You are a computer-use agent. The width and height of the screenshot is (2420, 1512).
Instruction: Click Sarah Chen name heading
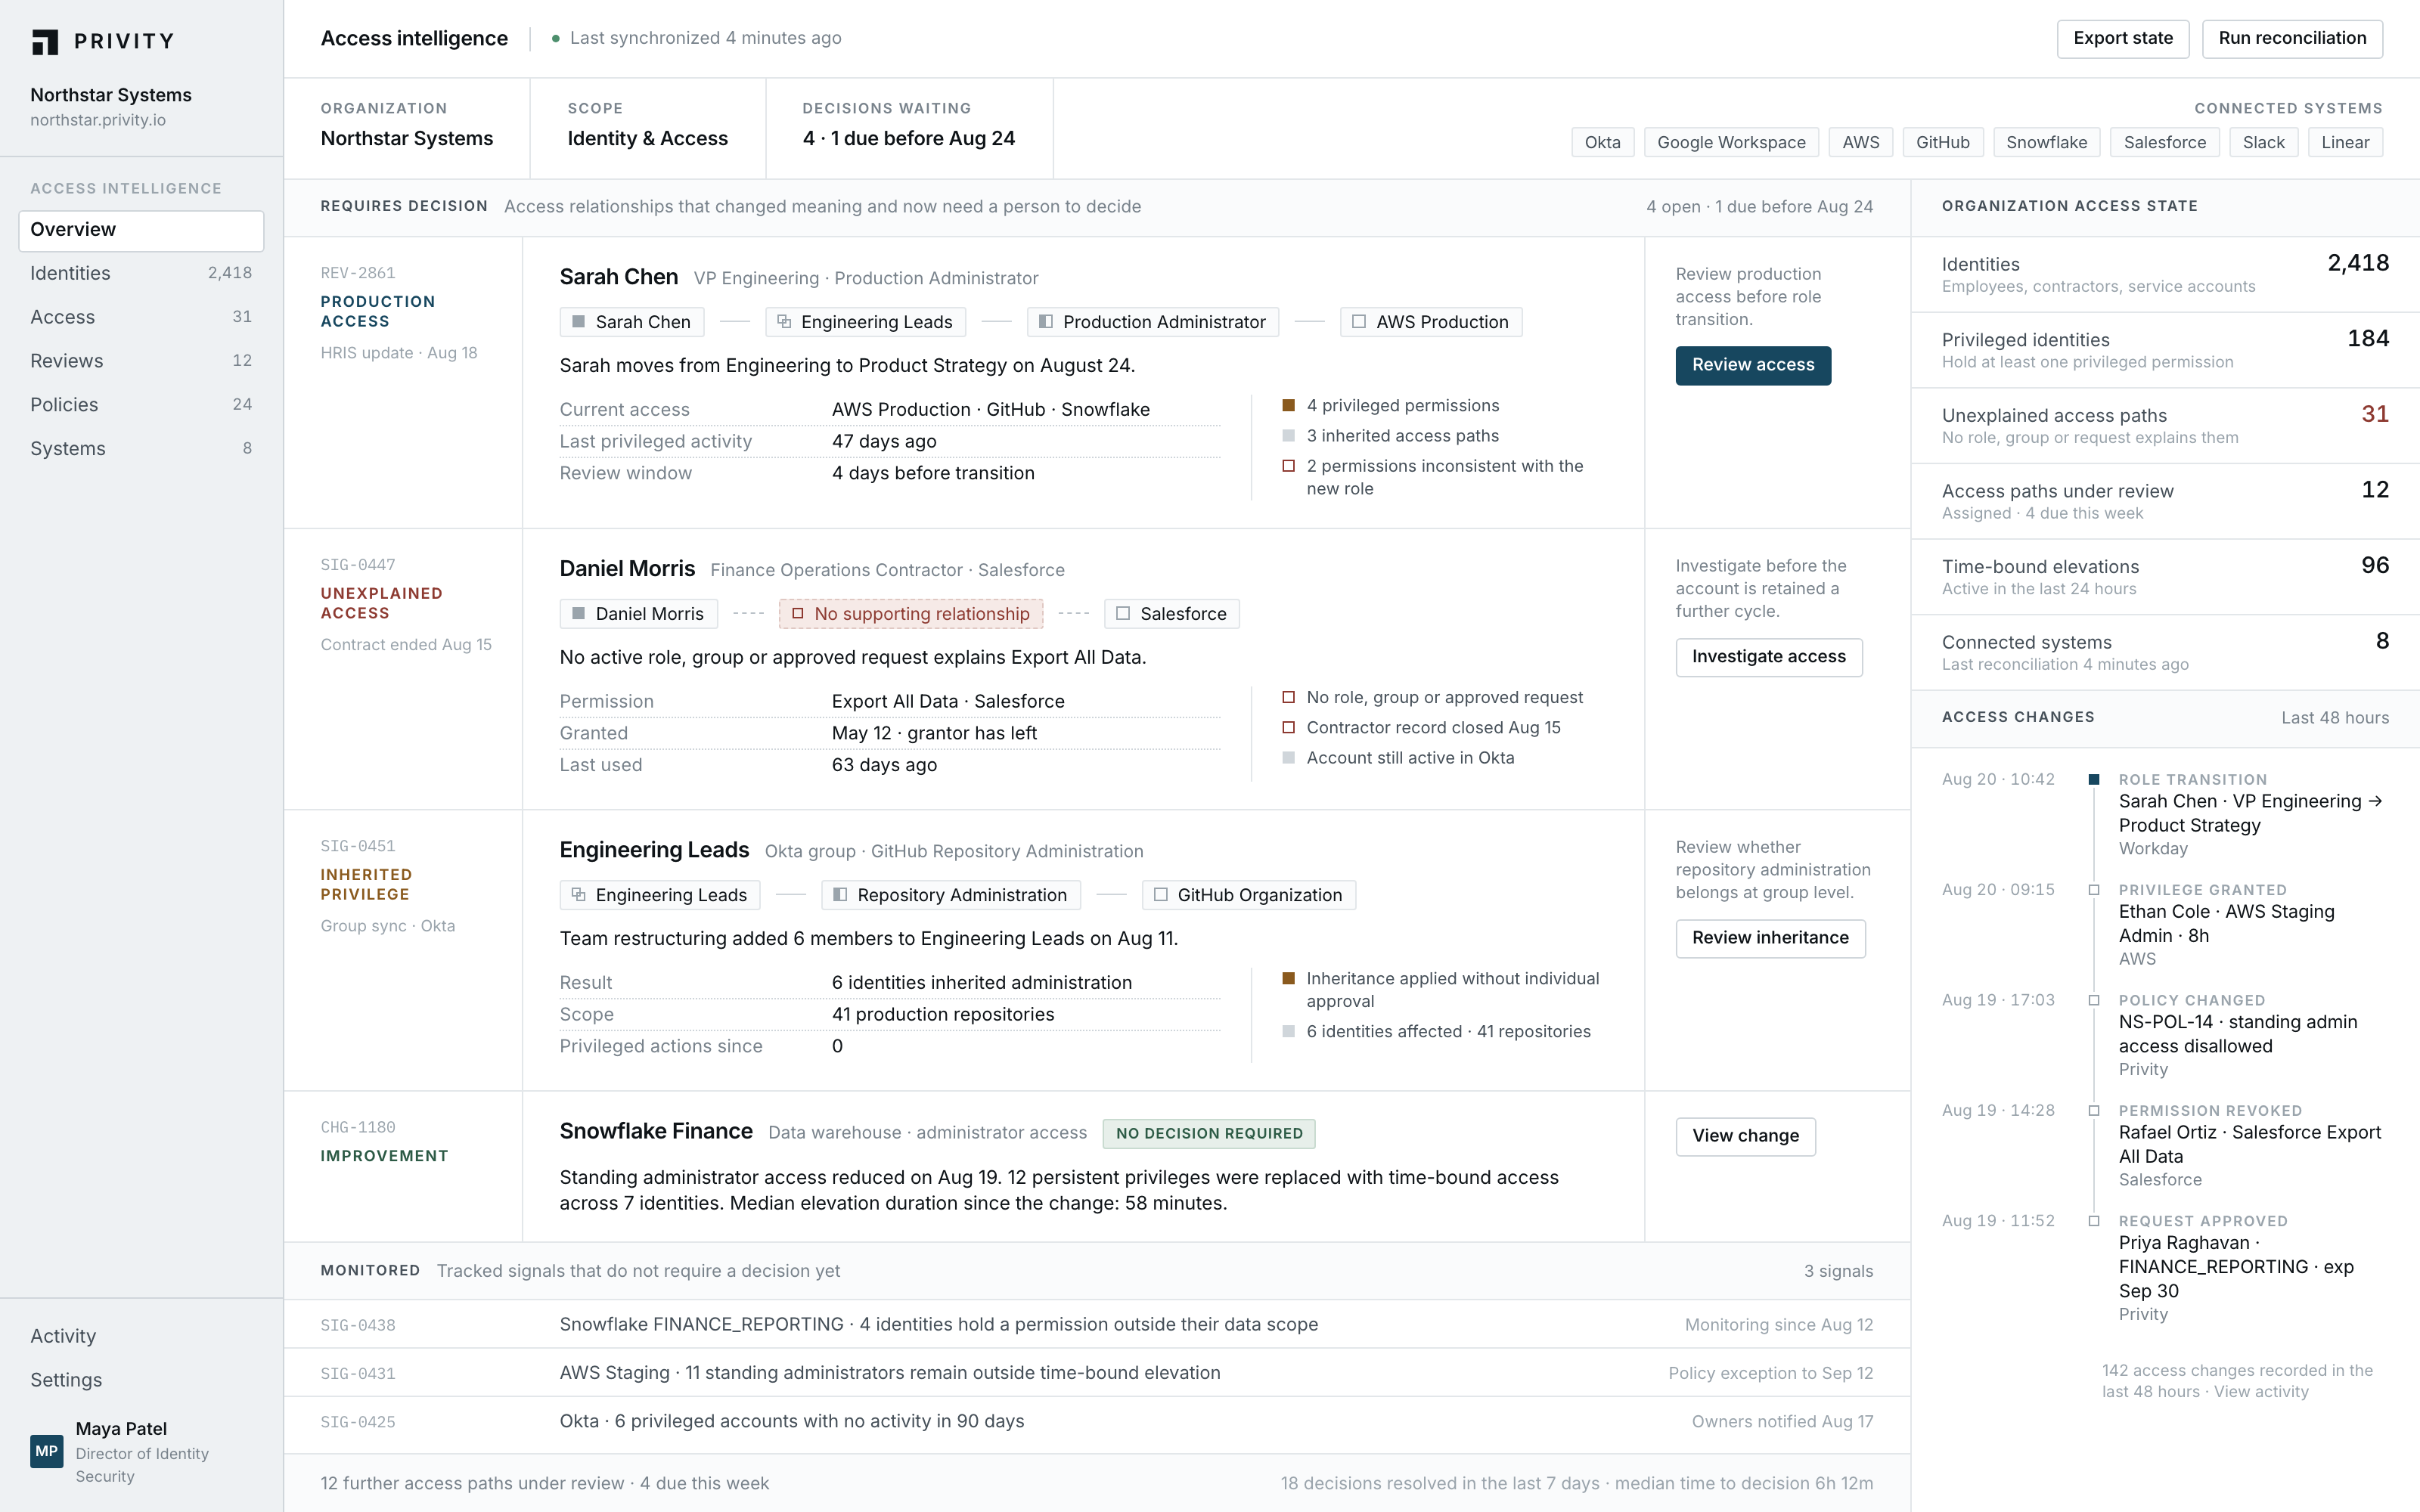tap(618, 277)
